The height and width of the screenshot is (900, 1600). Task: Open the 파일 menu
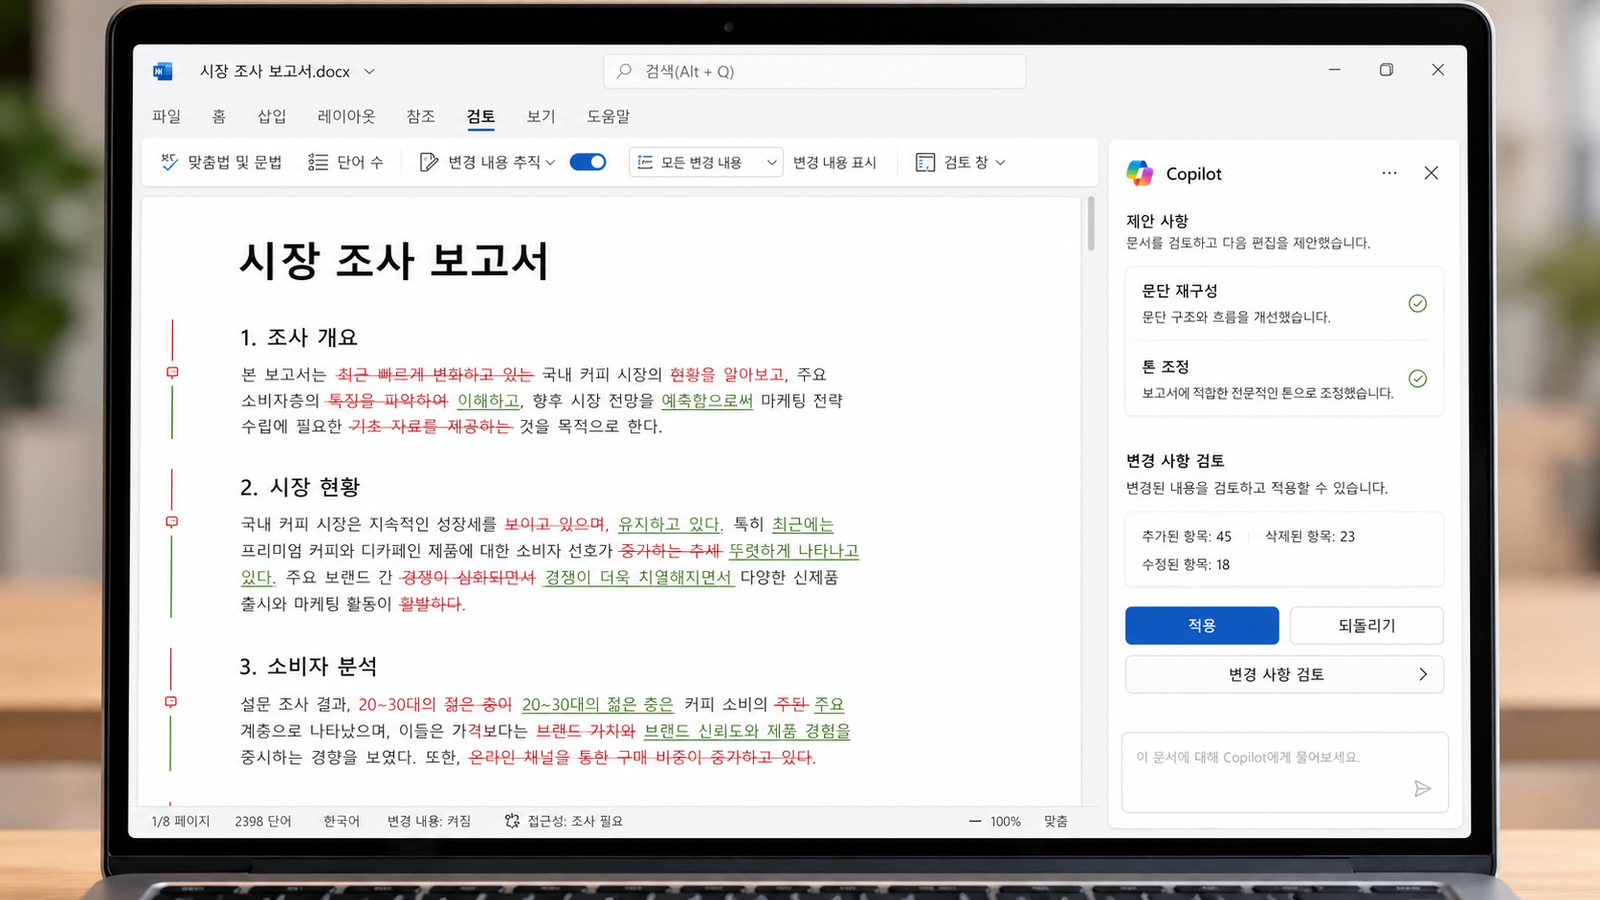pyautogui.click(x=166, y=116)
